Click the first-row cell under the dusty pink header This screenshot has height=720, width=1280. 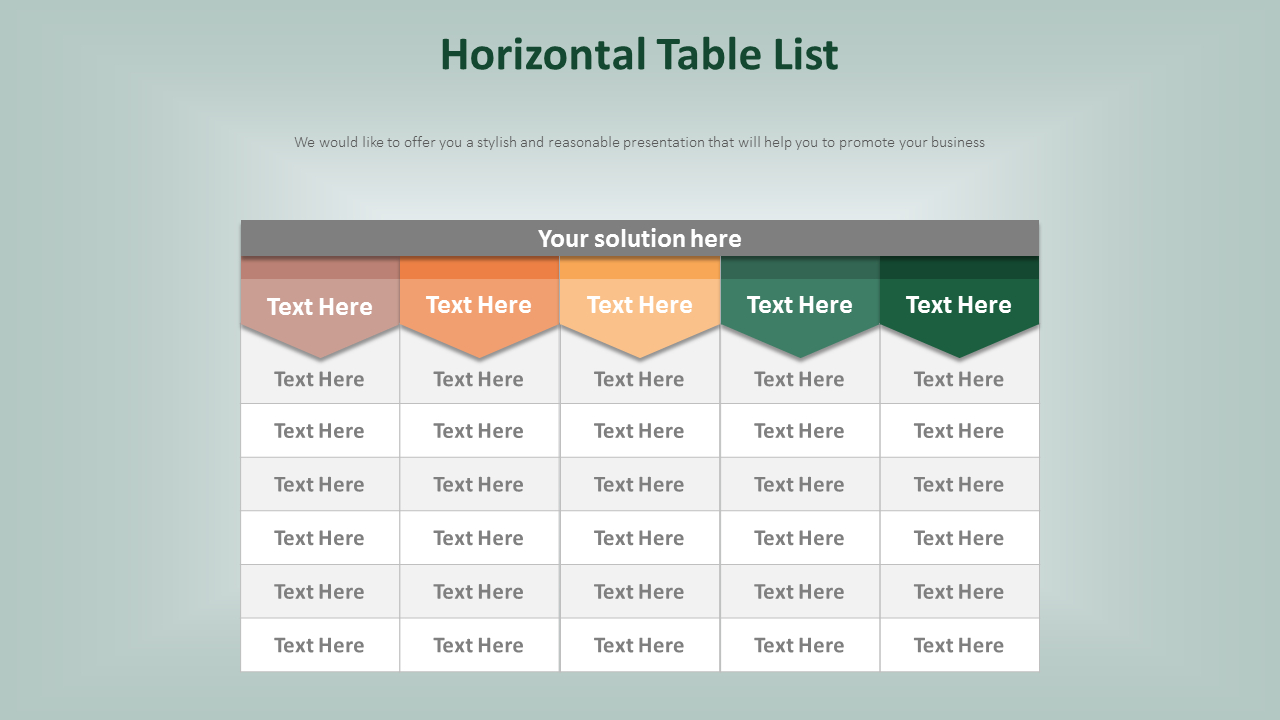320,379
